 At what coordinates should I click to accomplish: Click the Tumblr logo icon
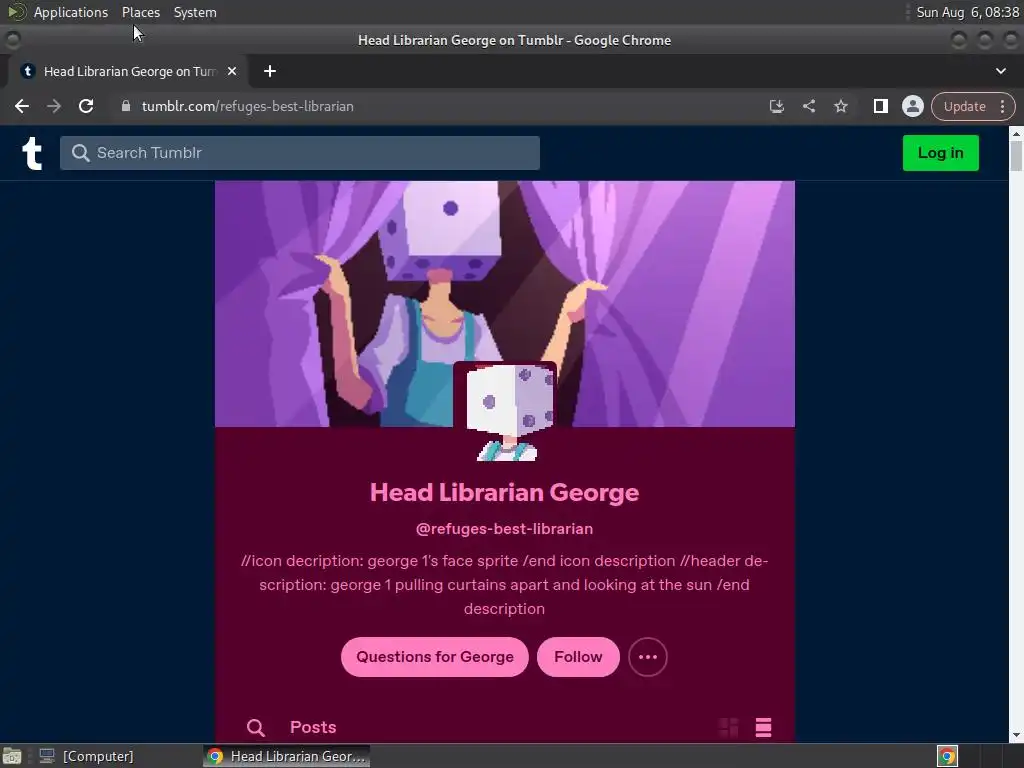point(32,153)
